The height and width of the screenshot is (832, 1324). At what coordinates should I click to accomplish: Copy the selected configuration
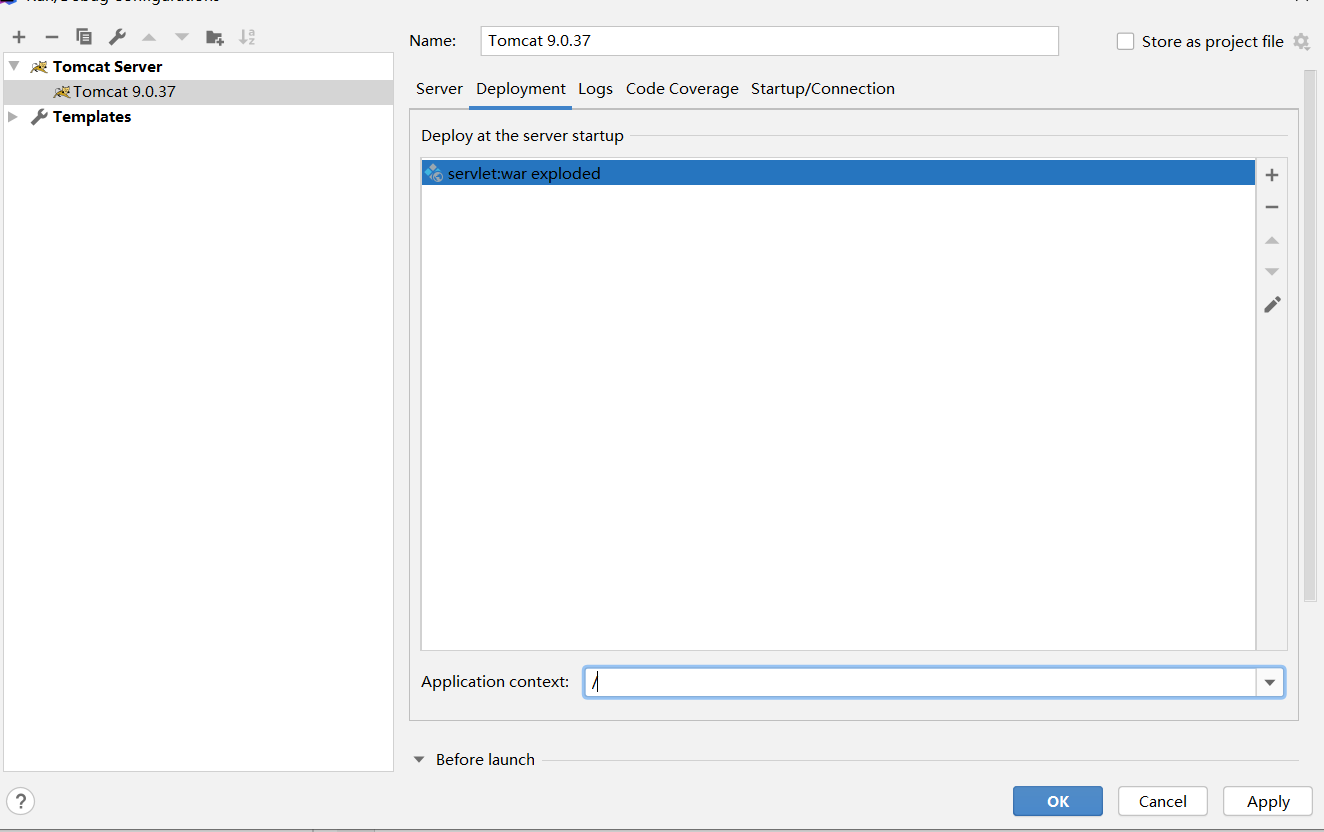click(x=84, y=37)
